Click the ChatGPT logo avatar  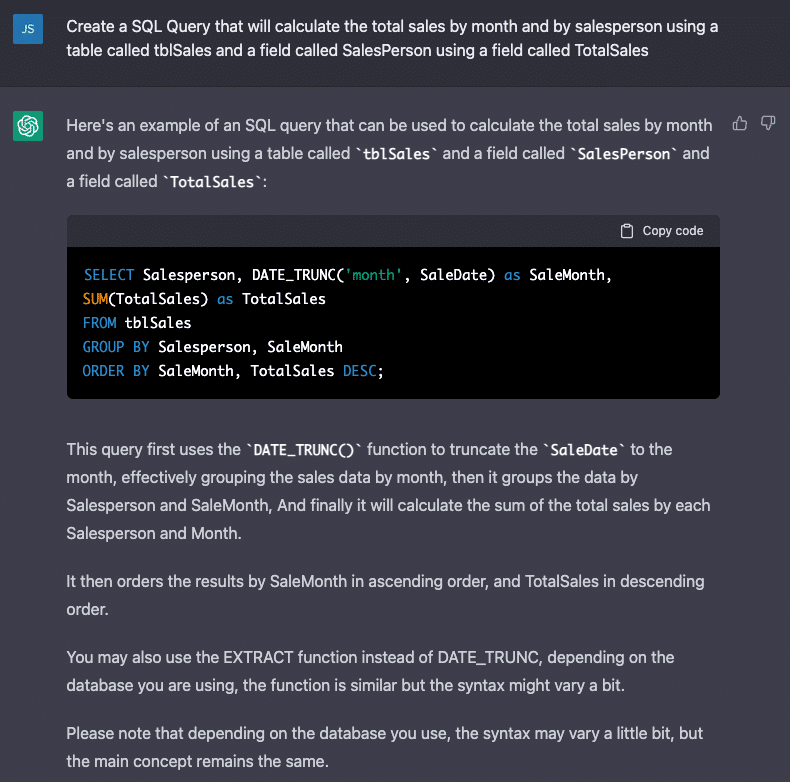28,126
